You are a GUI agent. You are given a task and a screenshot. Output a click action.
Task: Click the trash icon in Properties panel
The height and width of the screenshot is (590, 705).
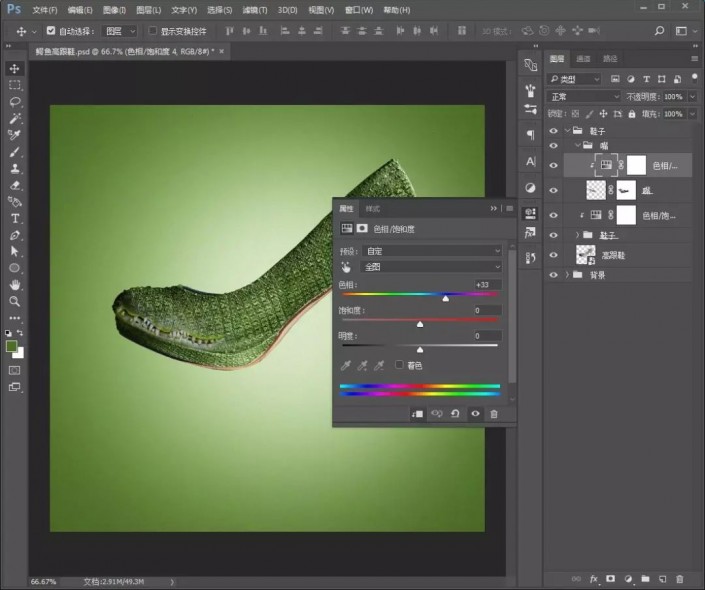tap(494, 414)
